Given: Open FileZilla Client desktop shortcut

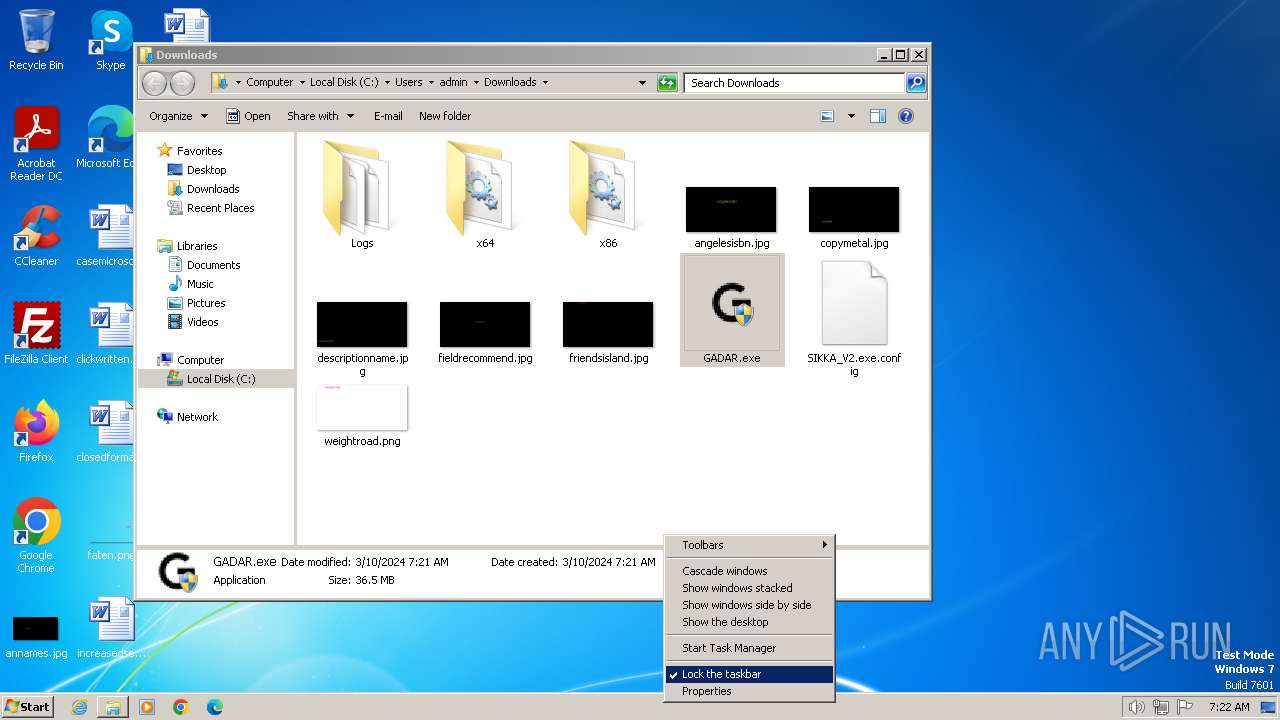Looking at the screenshot, I should tap(36, 334).
